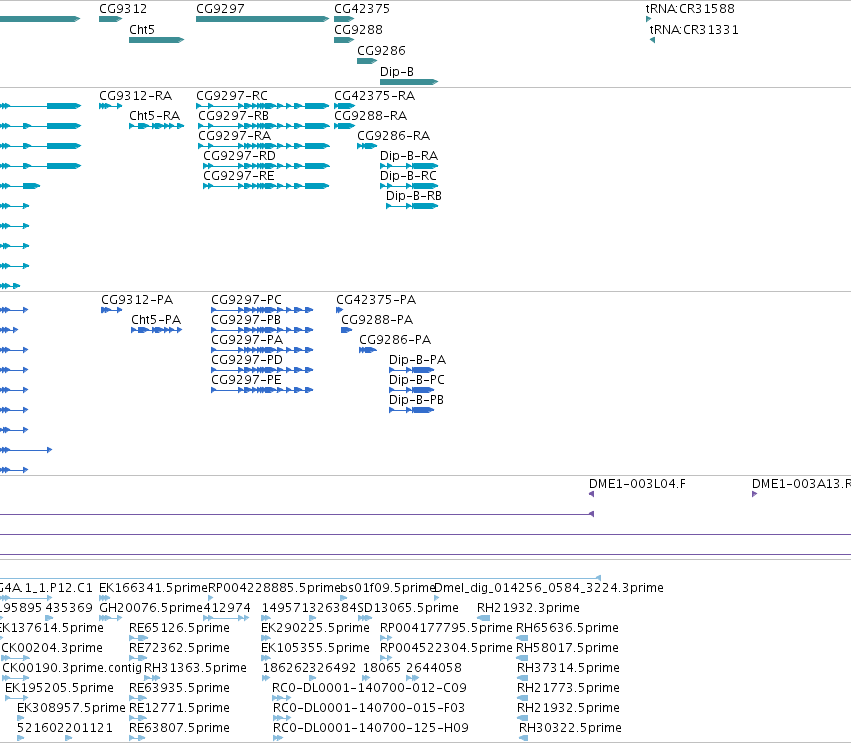
Task: Click EST EK290225.5prime
Action: [x=315, y=628]
